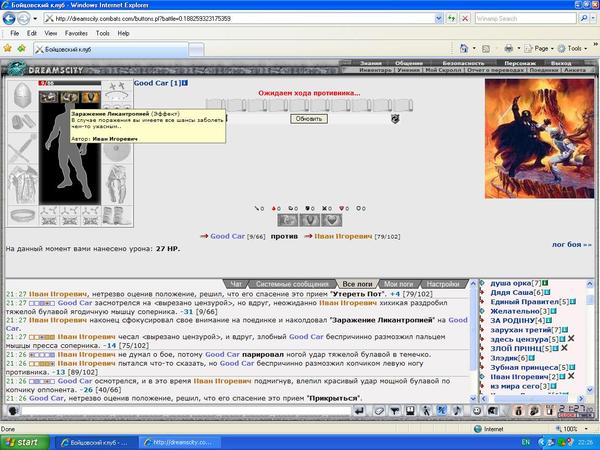Open the Безопасность game menu
Screen dimensions: 600x450
tap(463, 63)
